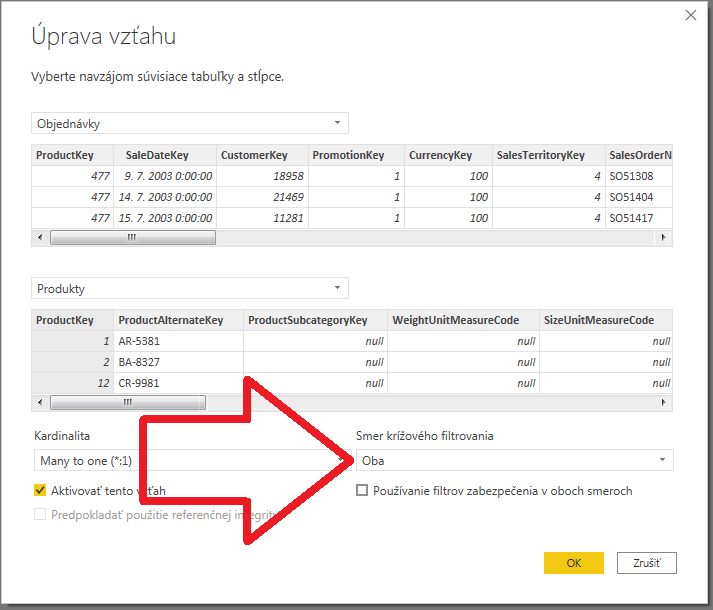Expand the Smer krížového filtrovania dropdown
This screenshot has width=713, height=610.
click(x=514, y=460)
